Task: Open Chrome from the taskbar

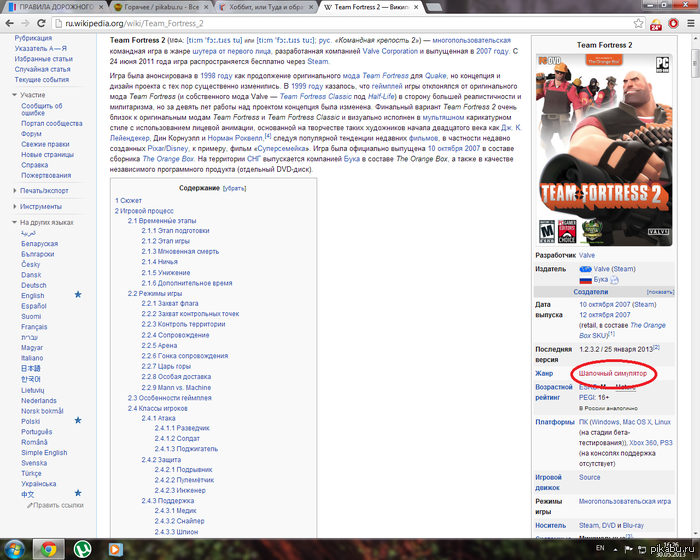Action: (x=48, y=549)
